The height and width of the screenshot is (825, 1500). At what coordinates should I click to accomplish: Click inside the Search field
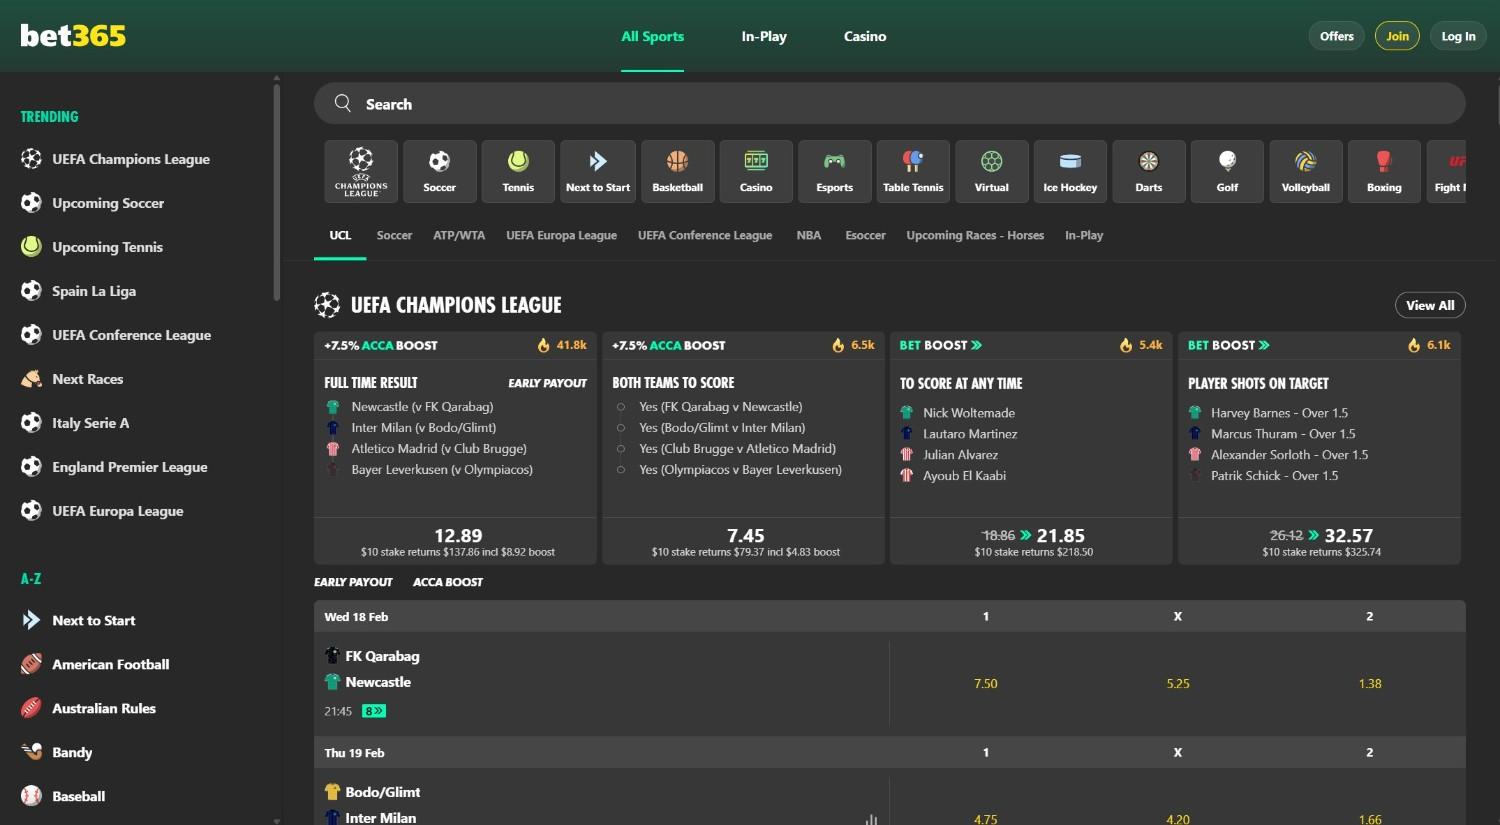coord(700,103)
